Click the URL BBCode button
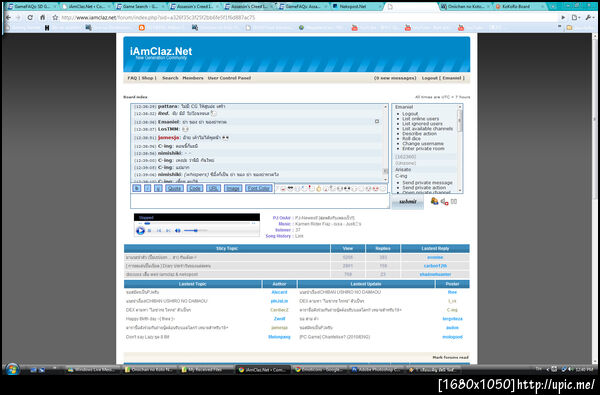The height and width of the screenshot is (395, 600). point(213,188)
